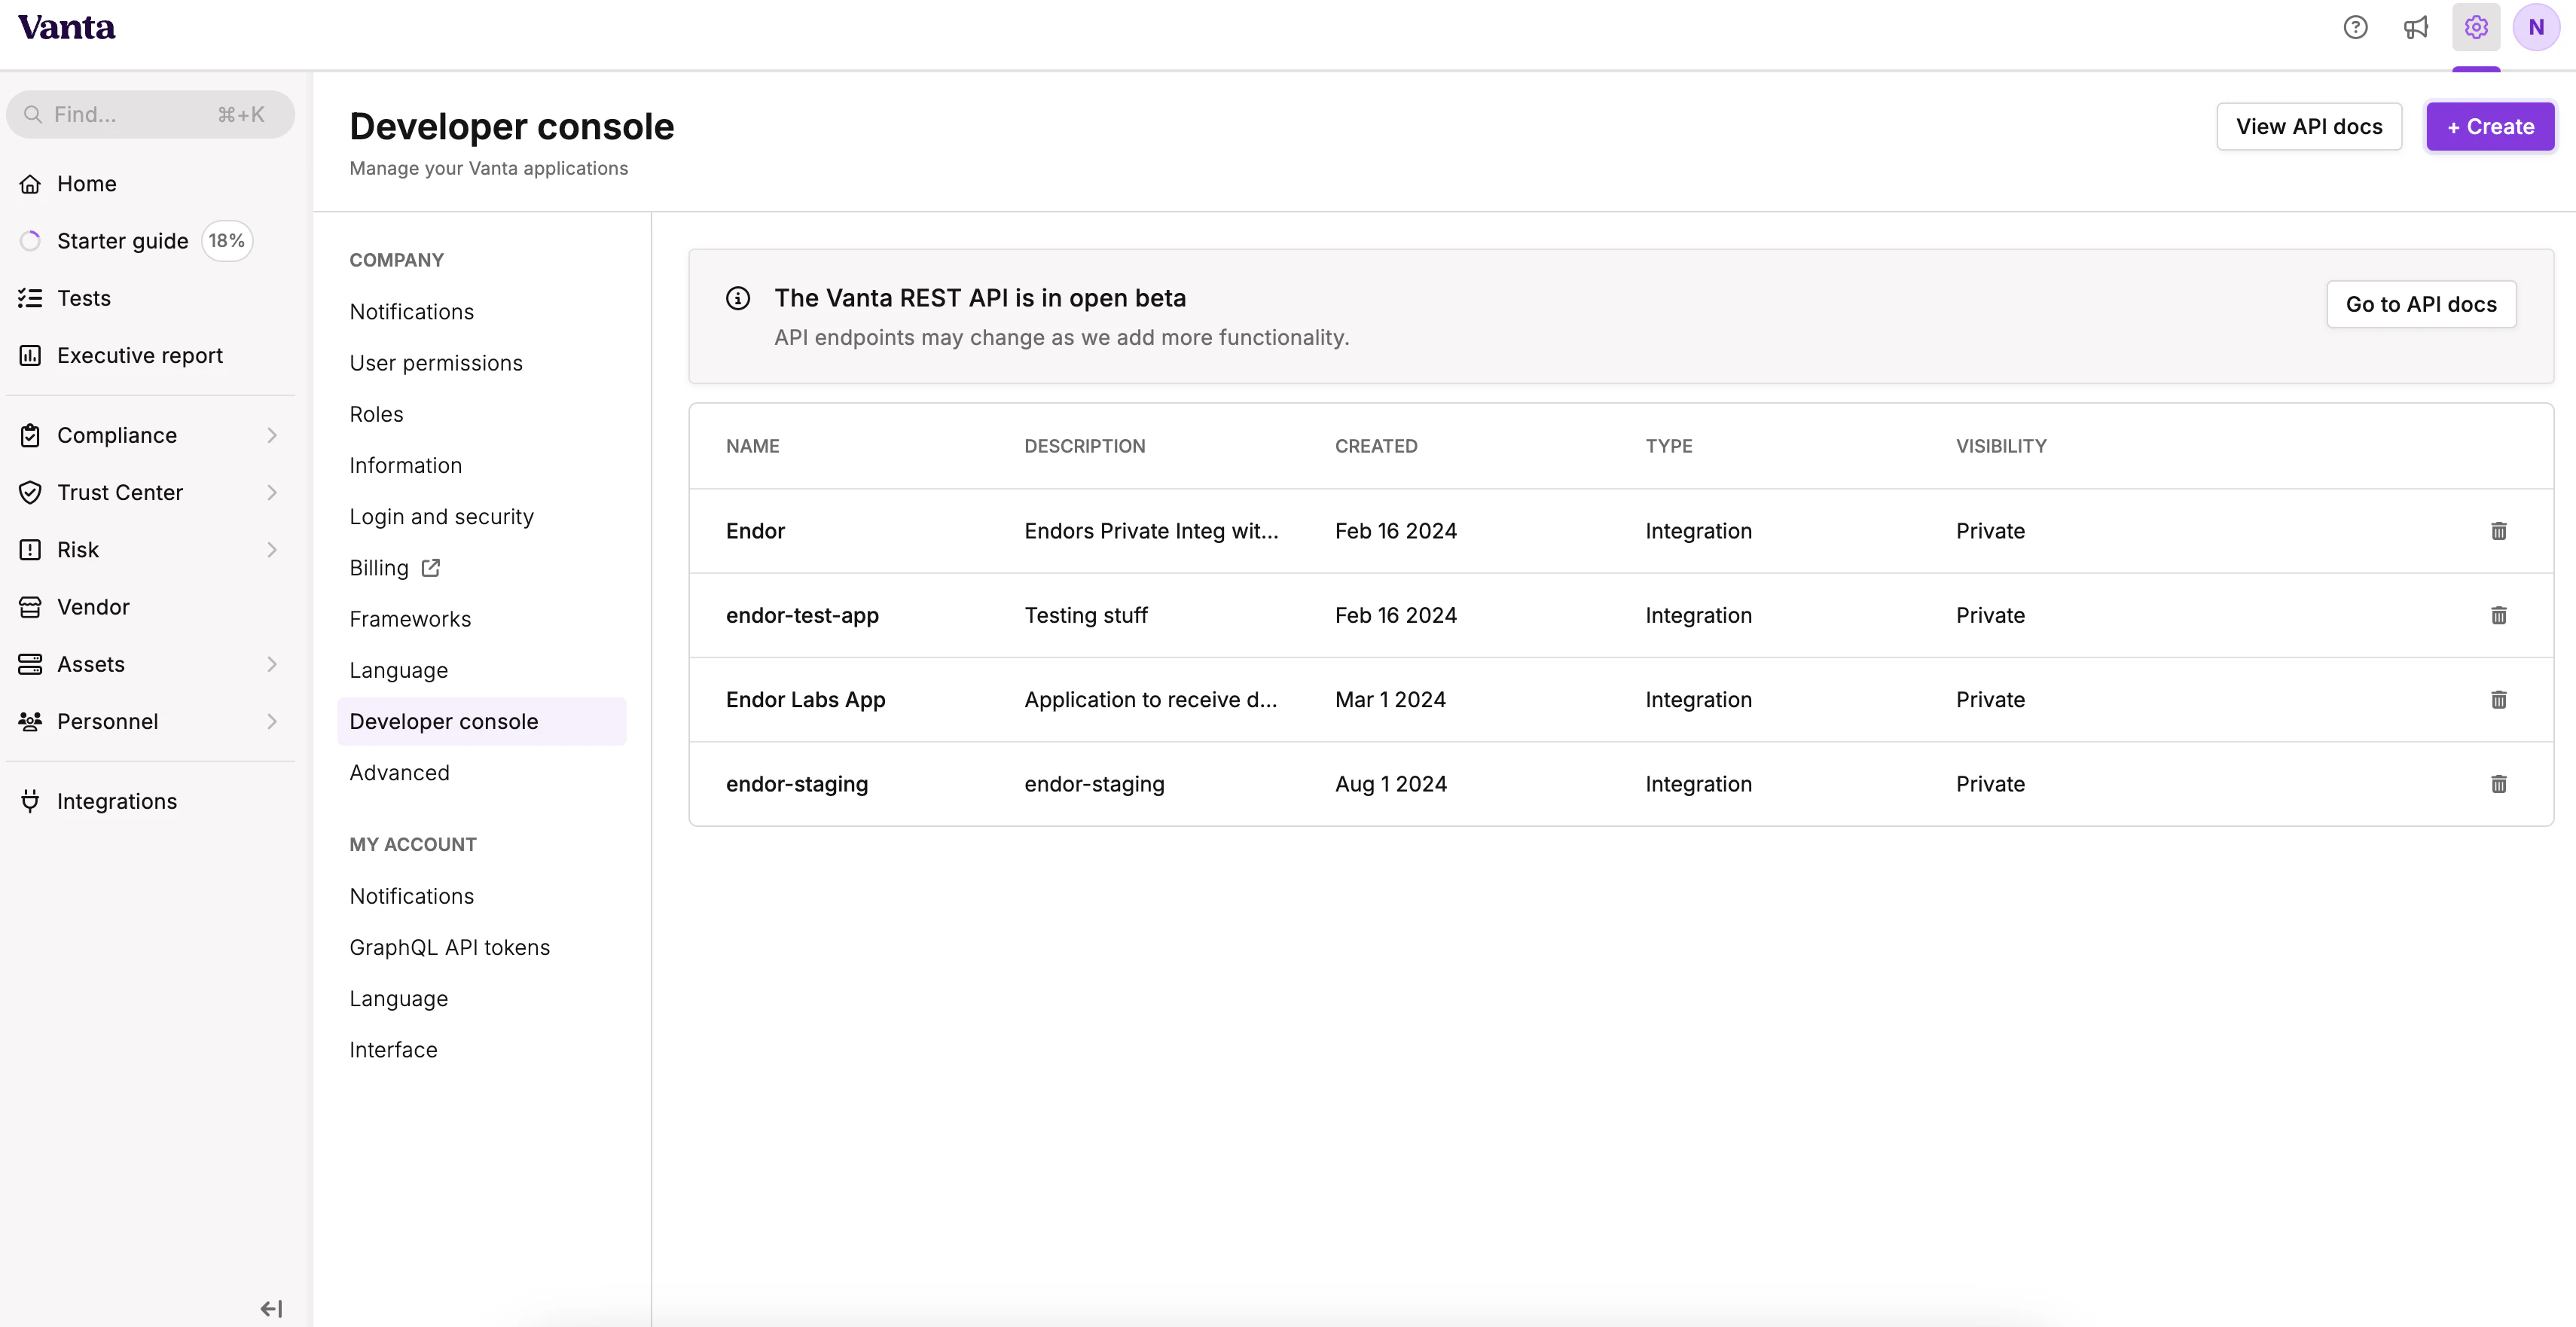Open Login and security settings
The width and height of the screenshot is (2576, 1327).
[x=441, y=516]
